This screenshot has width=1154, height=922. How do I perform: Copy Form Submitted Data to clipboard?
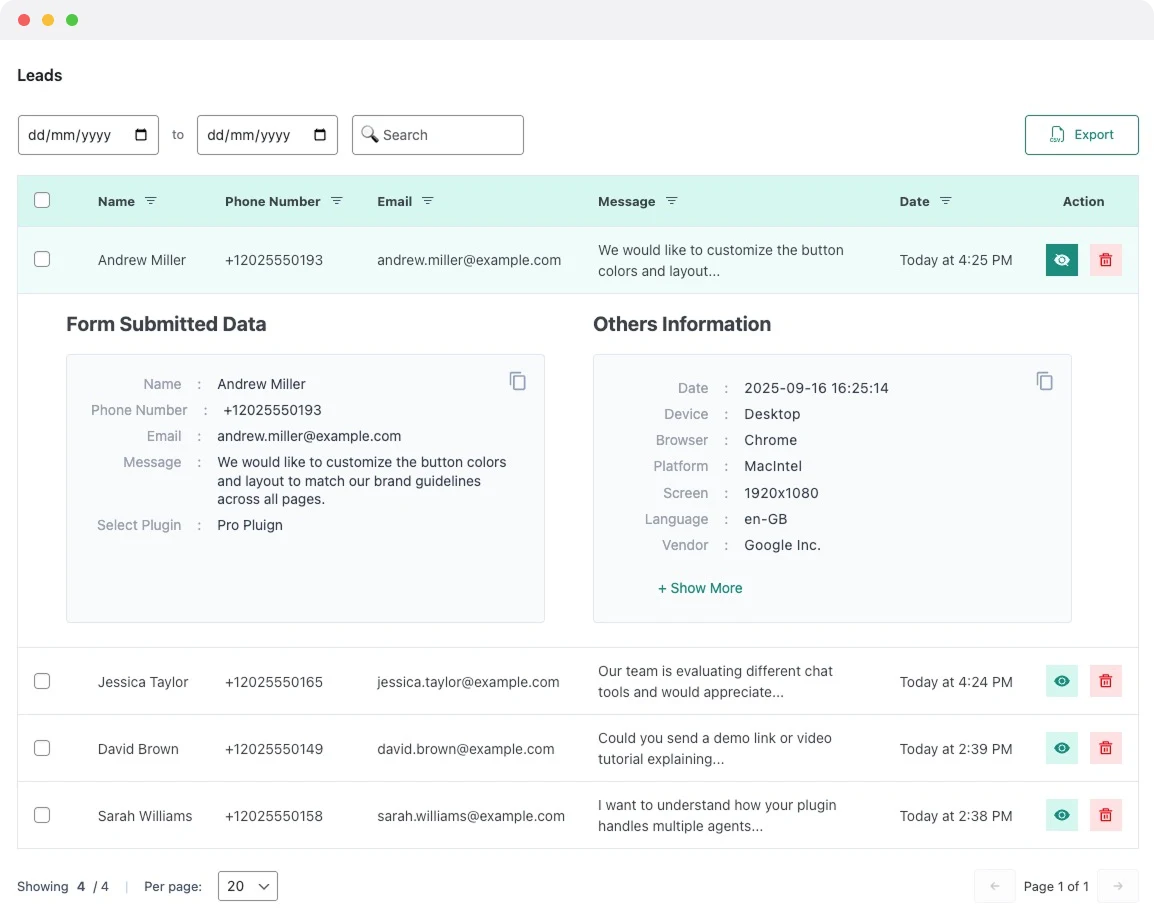click(517, 381)
